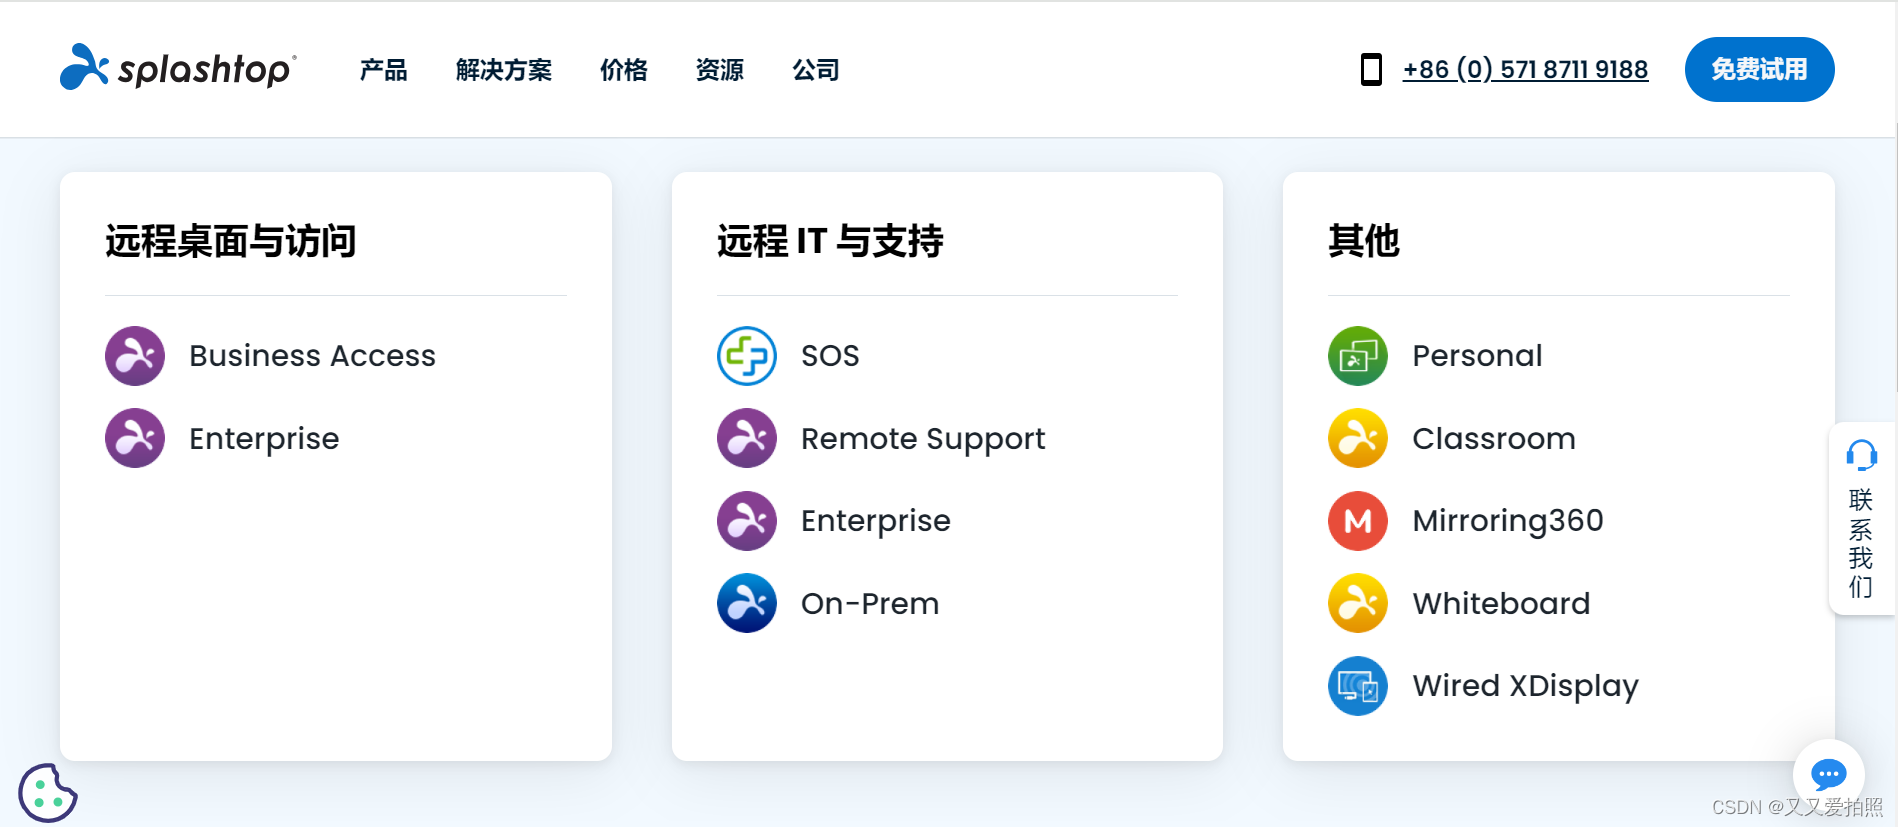Click the 免费试用 button
The image size is (1898, 827).
1759,69
